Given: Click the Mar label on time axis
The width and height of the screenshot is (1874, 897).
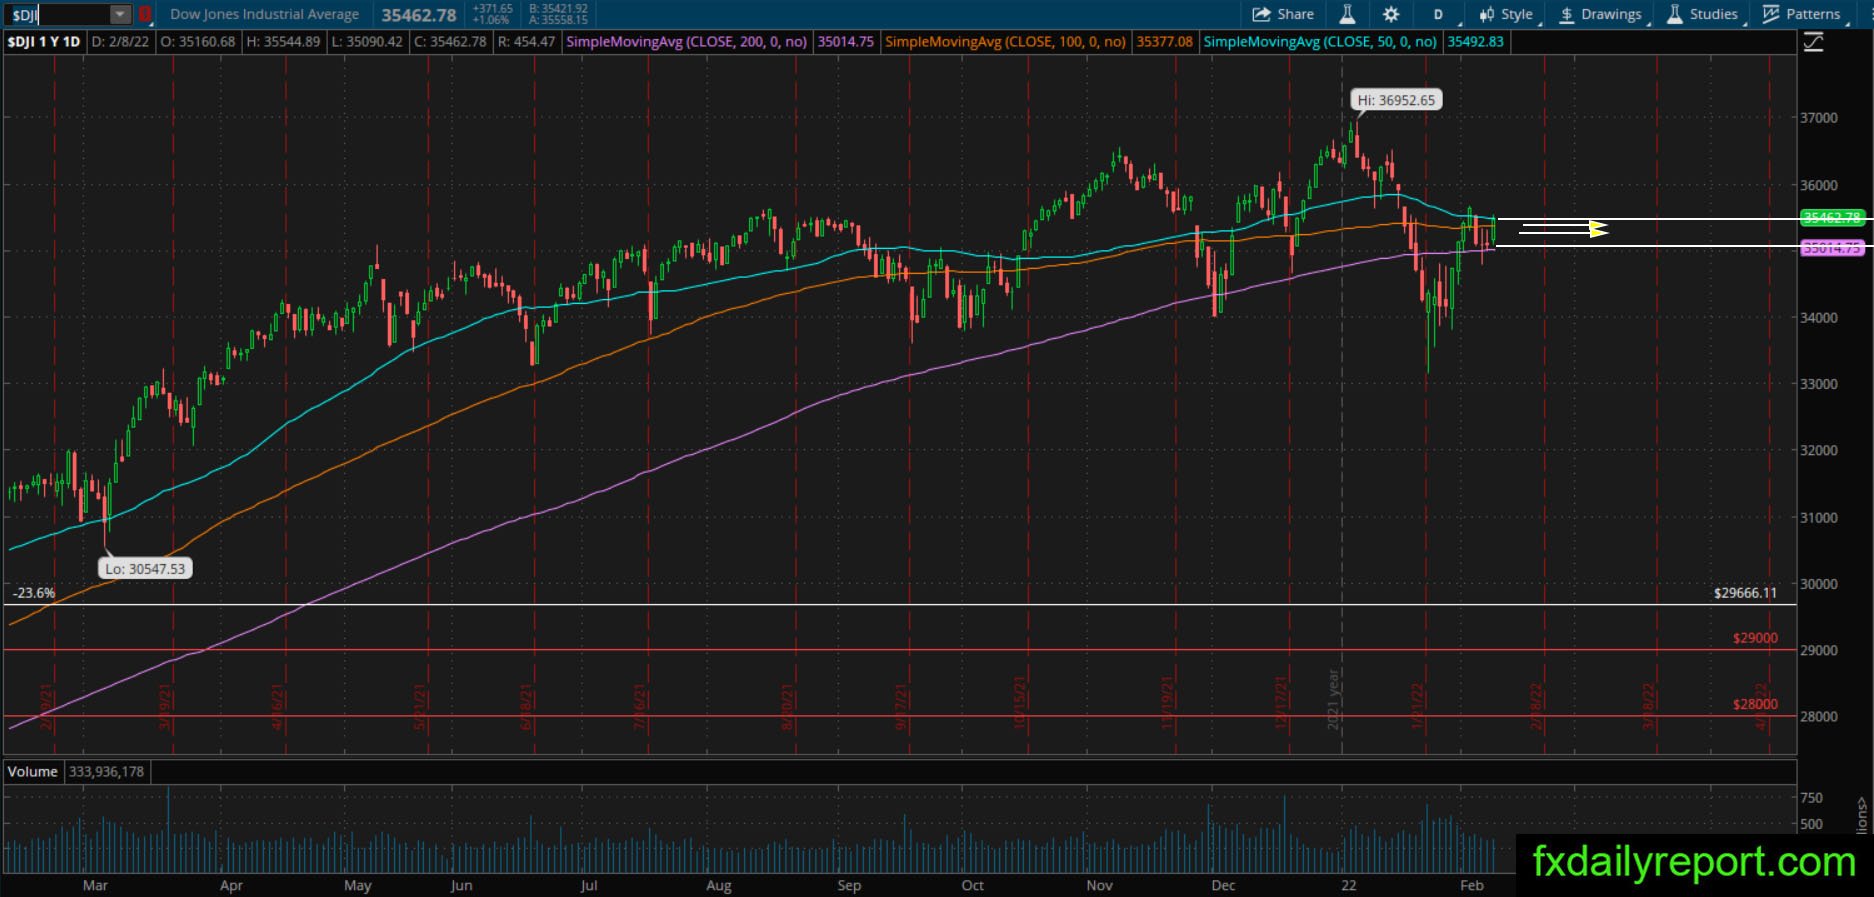Looking at the screenshot, I should [95, 885].
